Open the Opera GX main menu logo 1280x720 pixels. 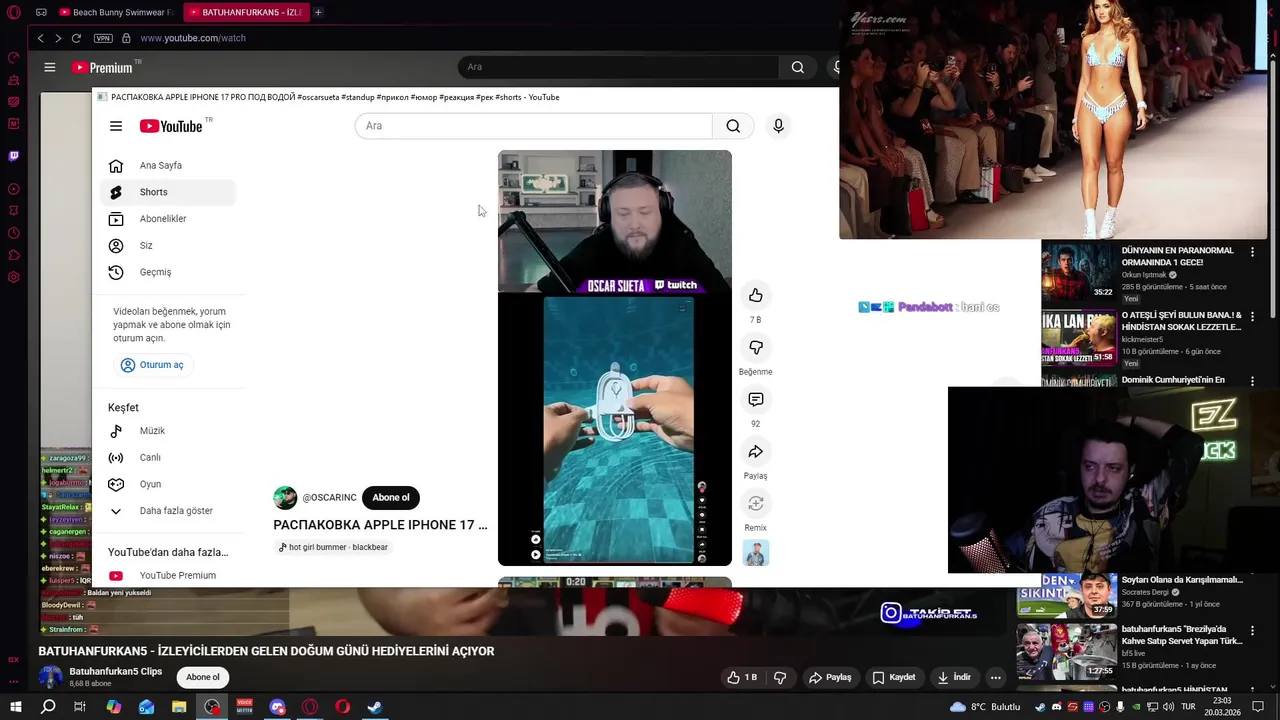click(x=13, y=12)
